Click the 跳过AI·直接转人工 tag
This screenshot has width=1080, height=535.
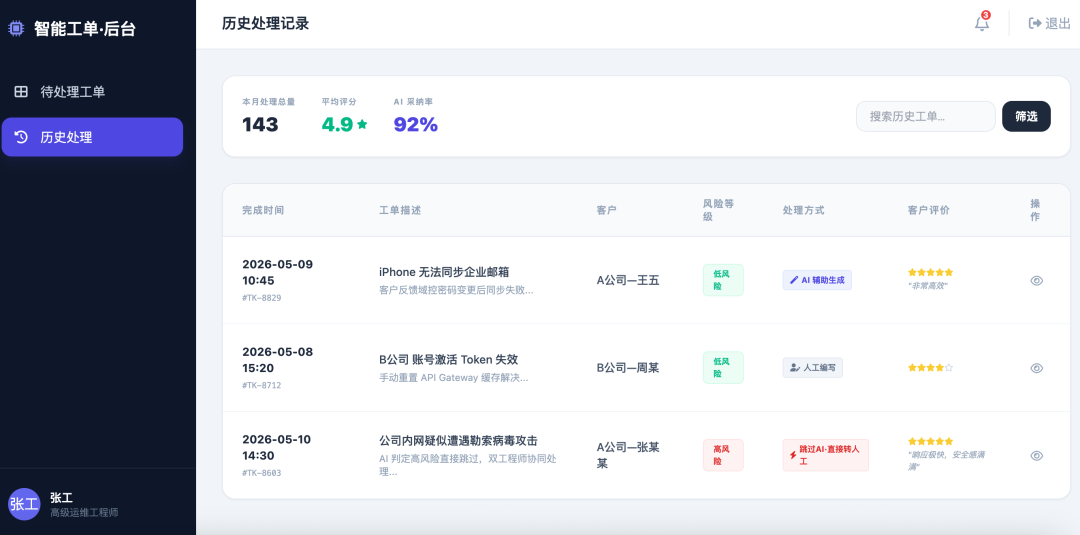tap(825, 455)
